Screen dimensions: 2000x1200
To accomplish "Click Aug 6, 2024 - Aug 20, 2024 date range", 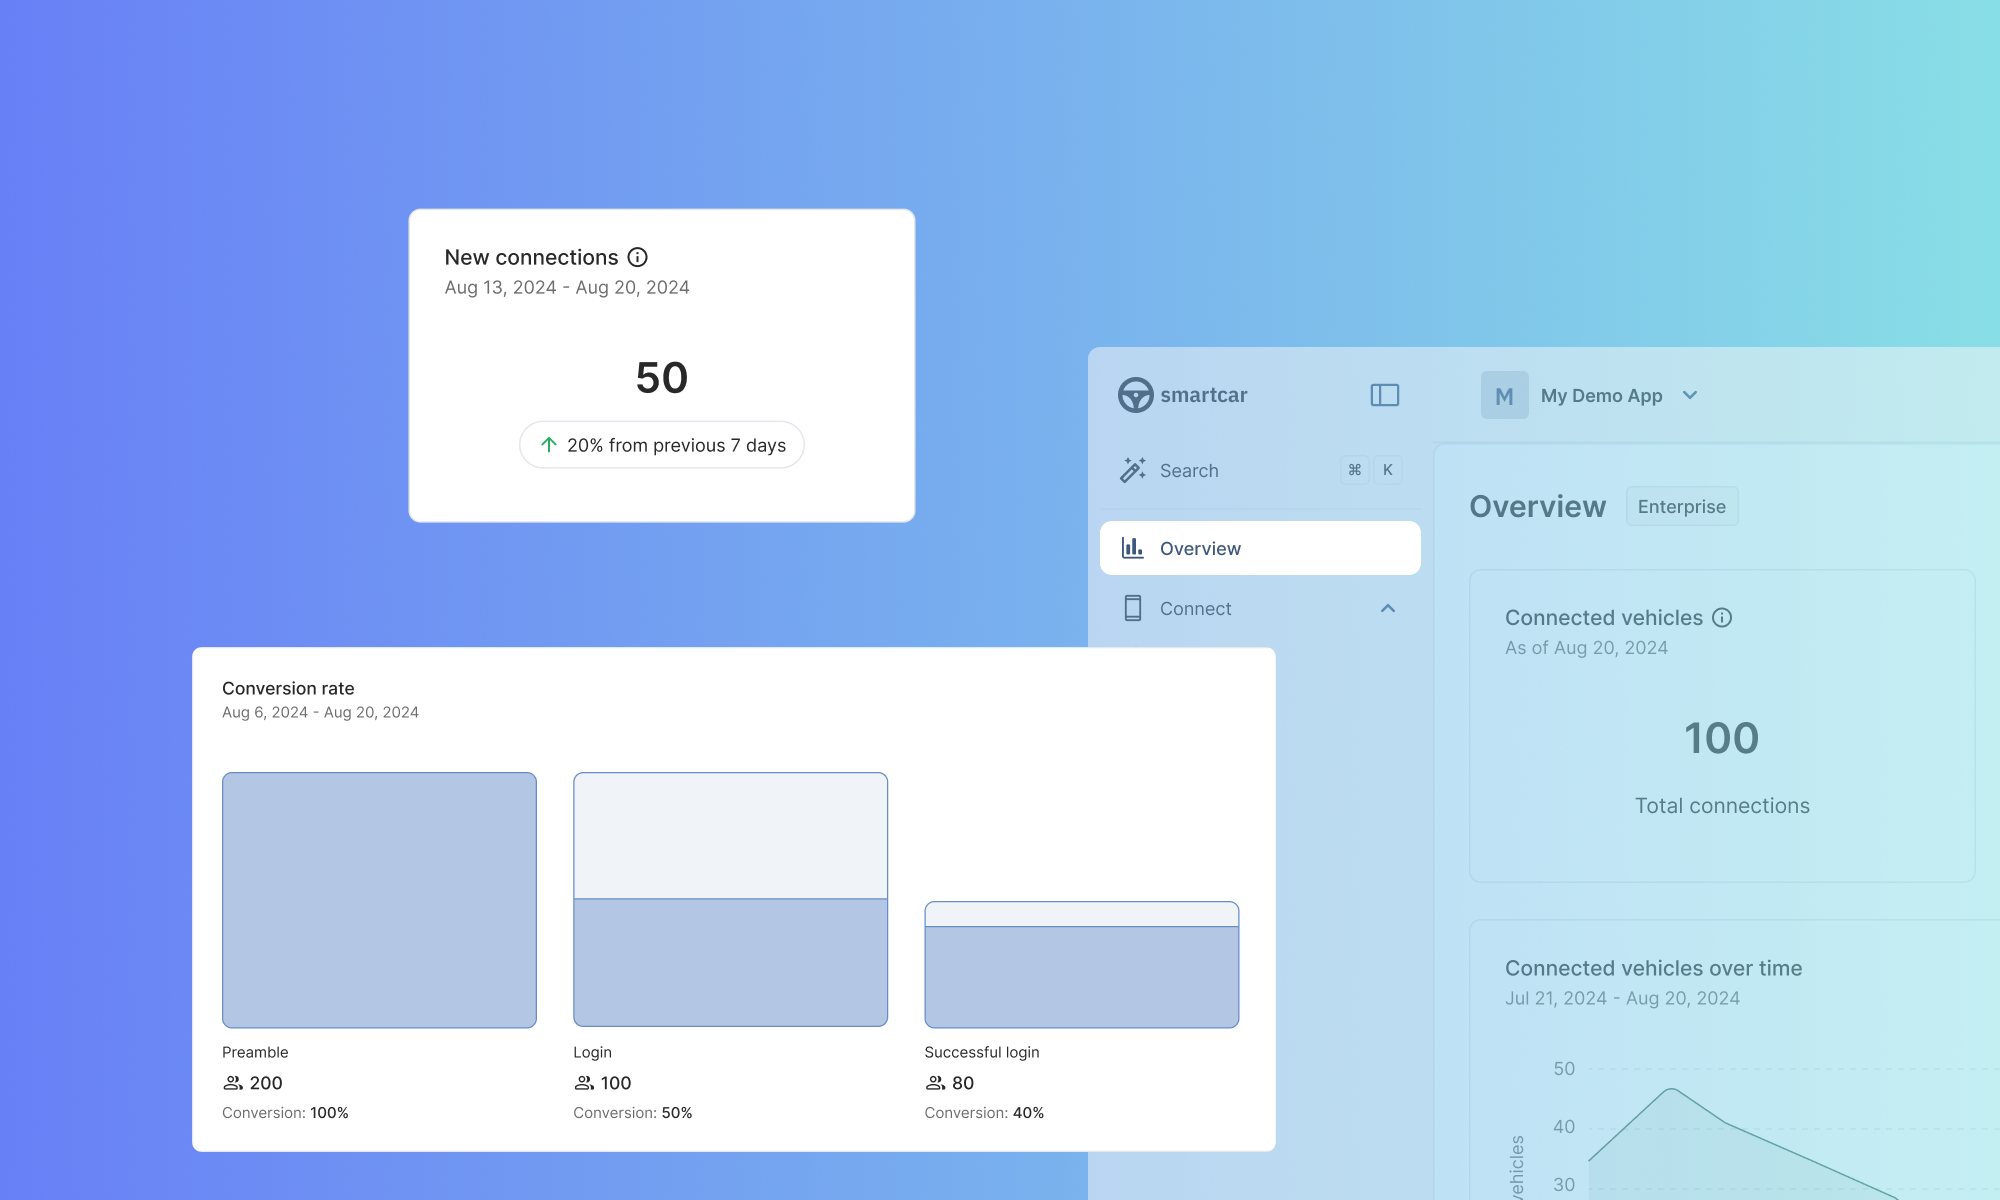I will pyautogui.click(x=320, y=712).
